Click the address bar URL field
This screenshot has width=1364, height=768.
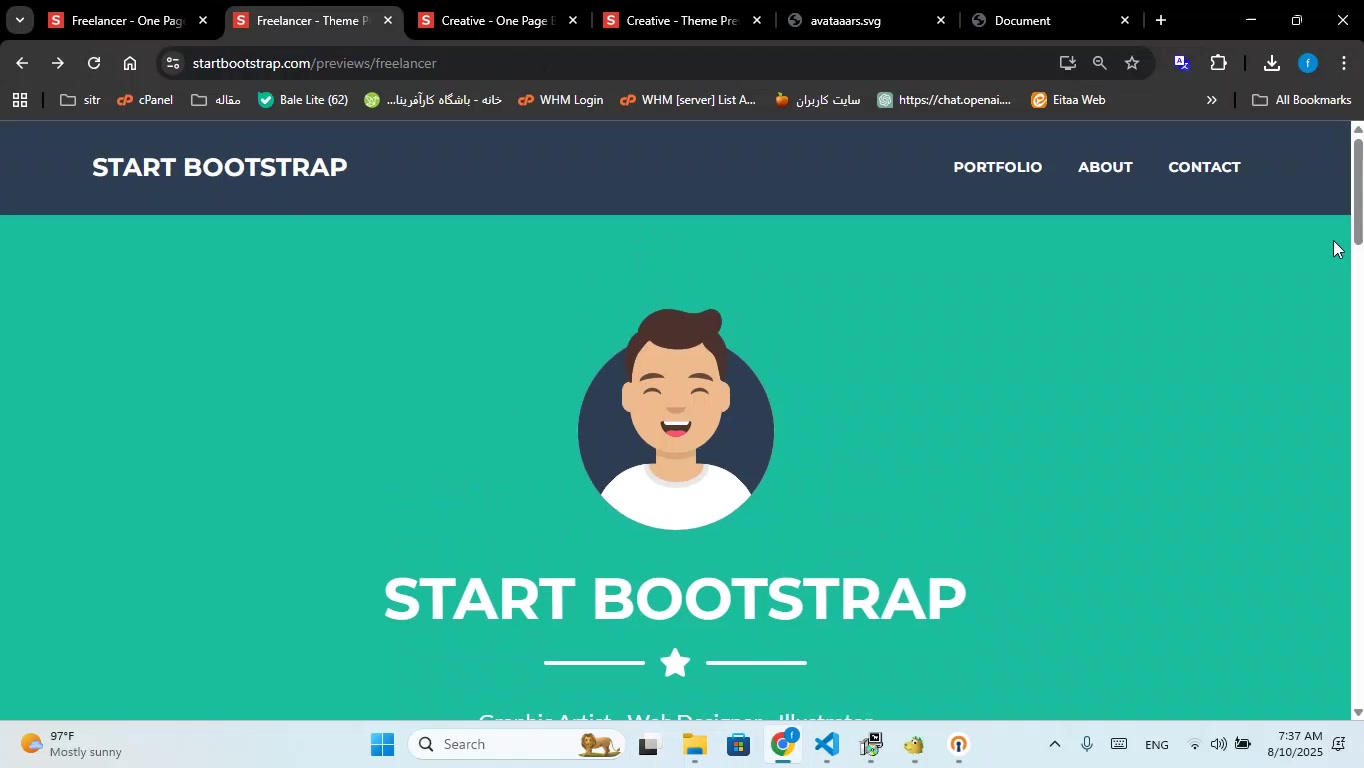tap(620, 63)
